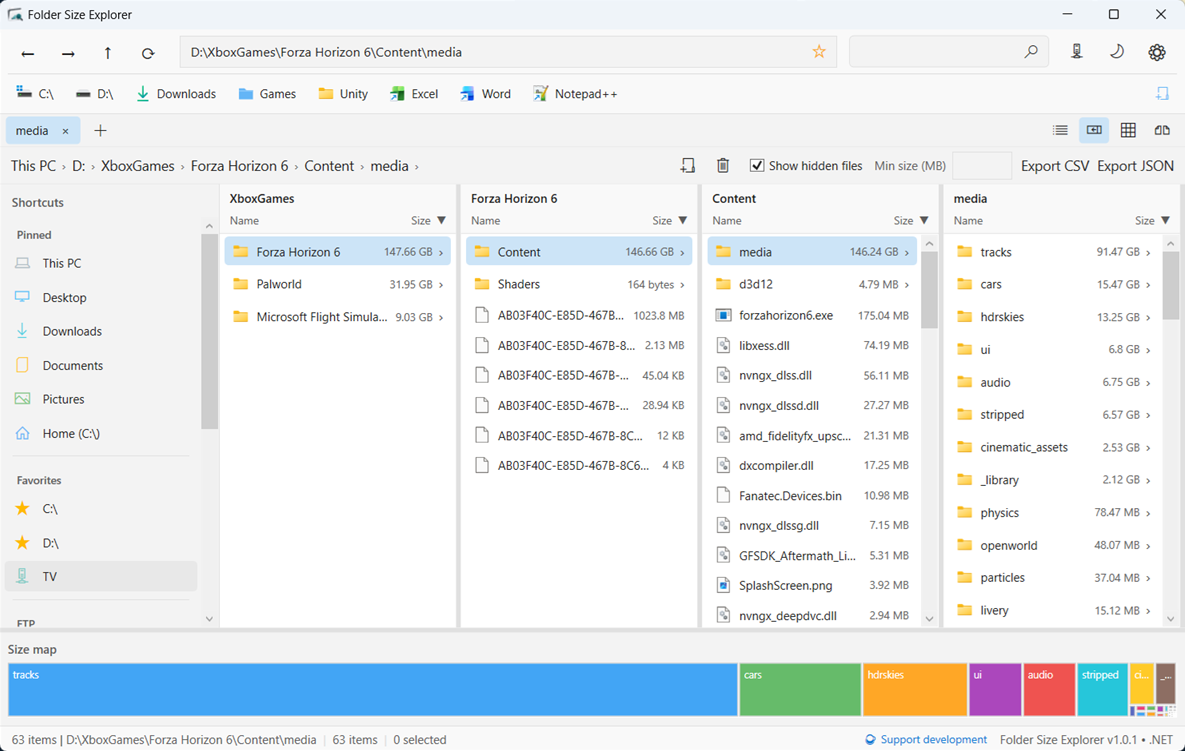Switch to dual pane view
The height and width of the screenshot is (751, 1185).
click(1162, 130)
